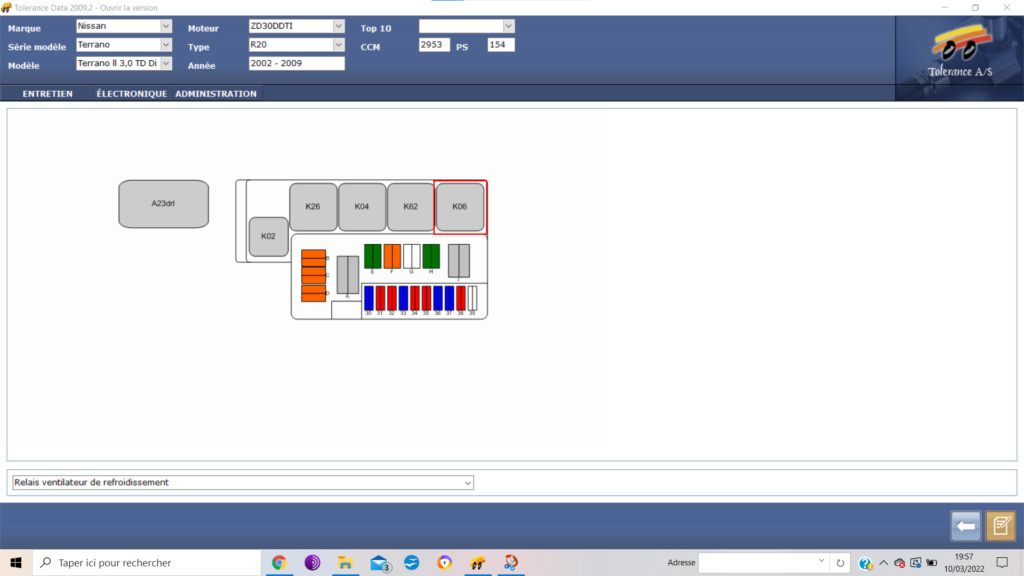Click orange fusible link labeled B

(x=313, y=258)
